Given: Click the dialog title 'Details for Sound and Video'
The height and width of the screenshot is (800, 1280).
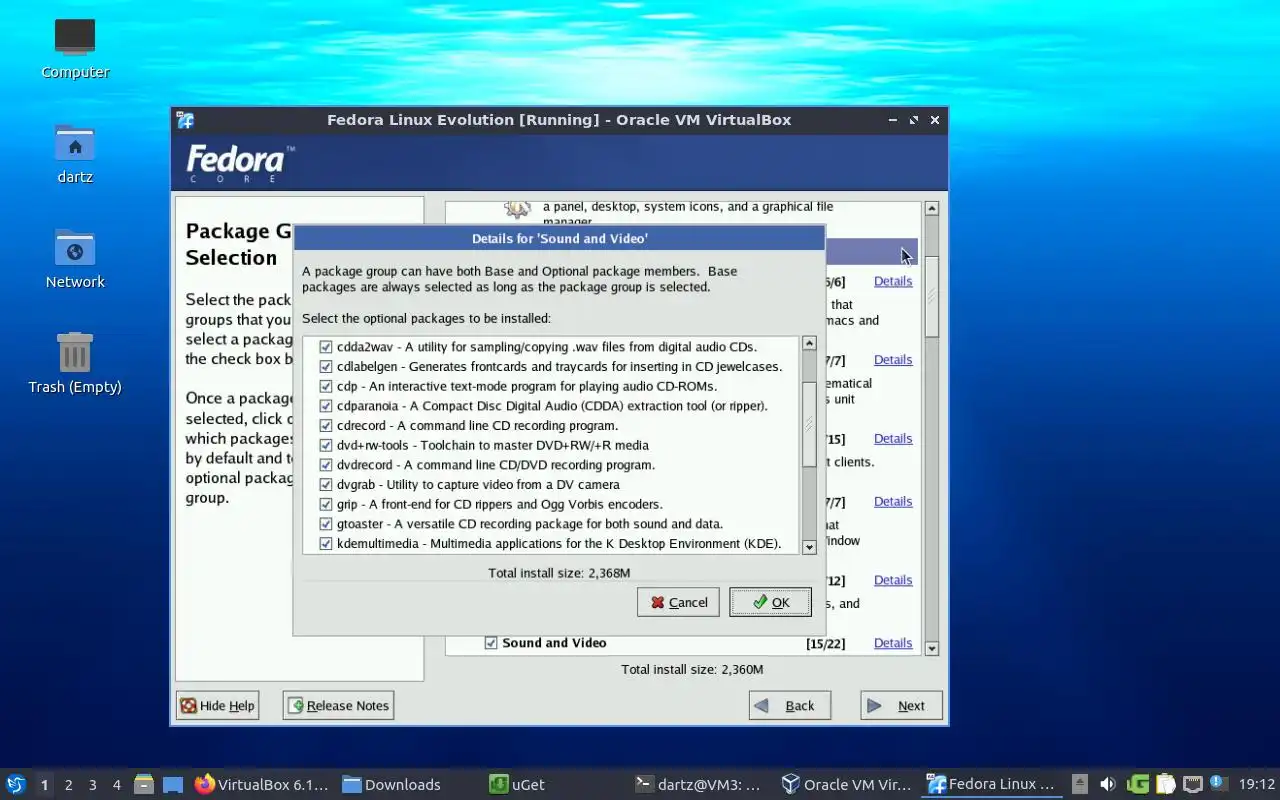Looking at the screenshot, I should tap(559, 238).
